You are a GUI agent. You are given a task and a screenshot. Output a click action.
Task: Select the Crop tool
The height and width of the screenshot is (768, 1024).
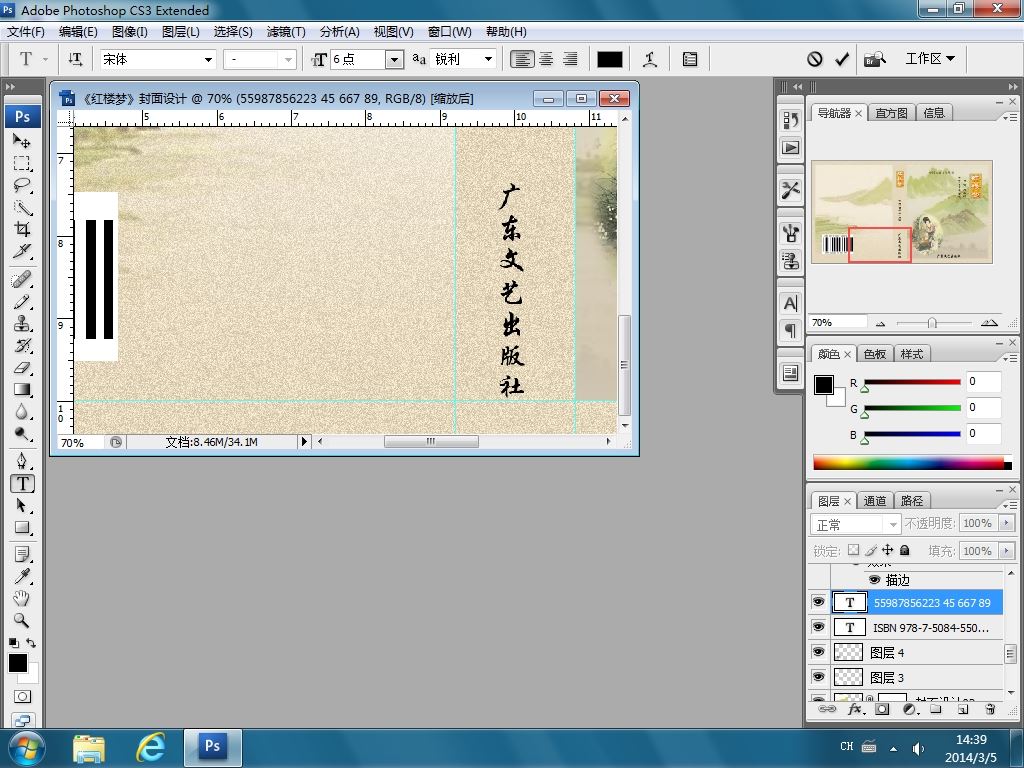[22, 229]
